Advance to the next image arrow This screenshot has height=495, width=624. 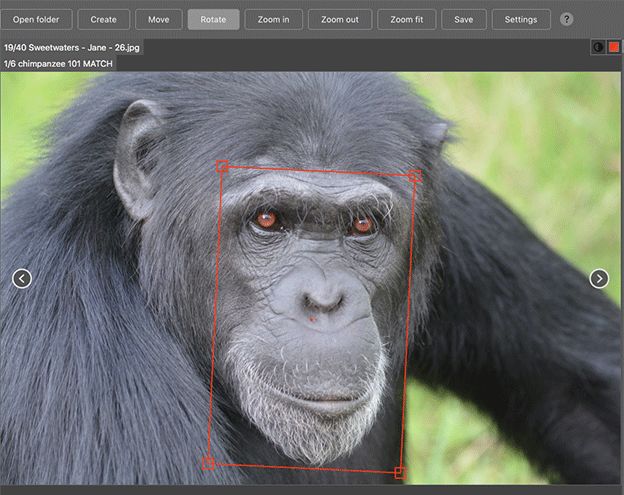[599, 278]
